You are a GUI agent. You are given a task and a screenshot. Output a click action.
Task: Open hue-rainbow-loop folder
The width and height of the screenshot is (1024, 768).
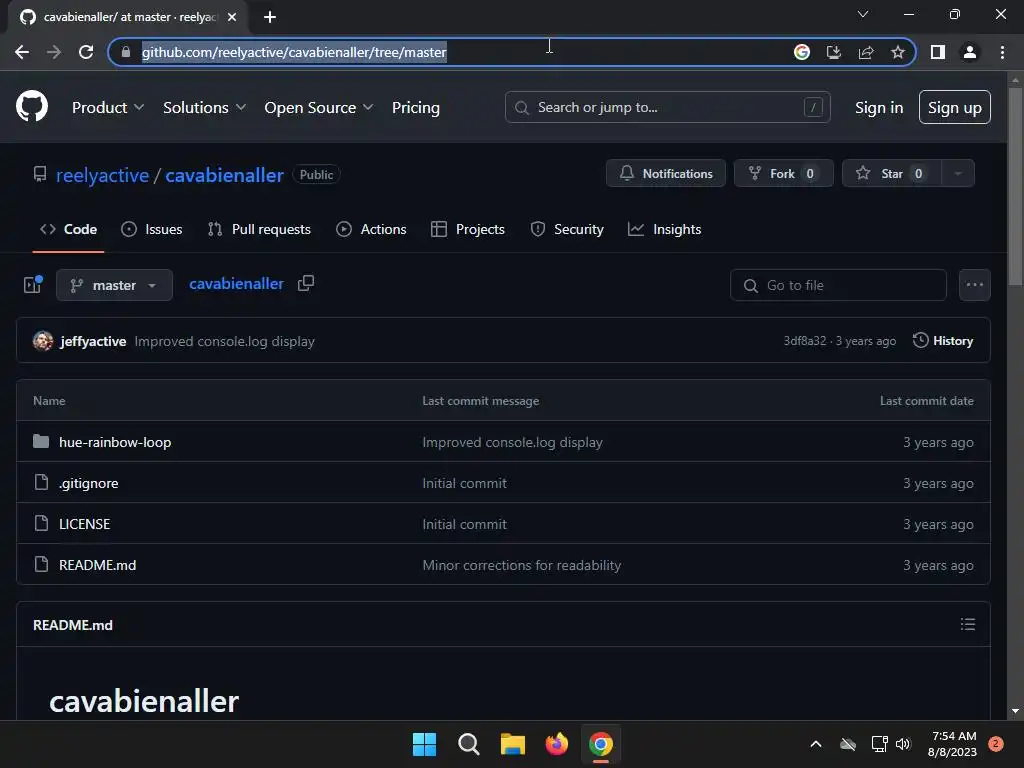115,442
